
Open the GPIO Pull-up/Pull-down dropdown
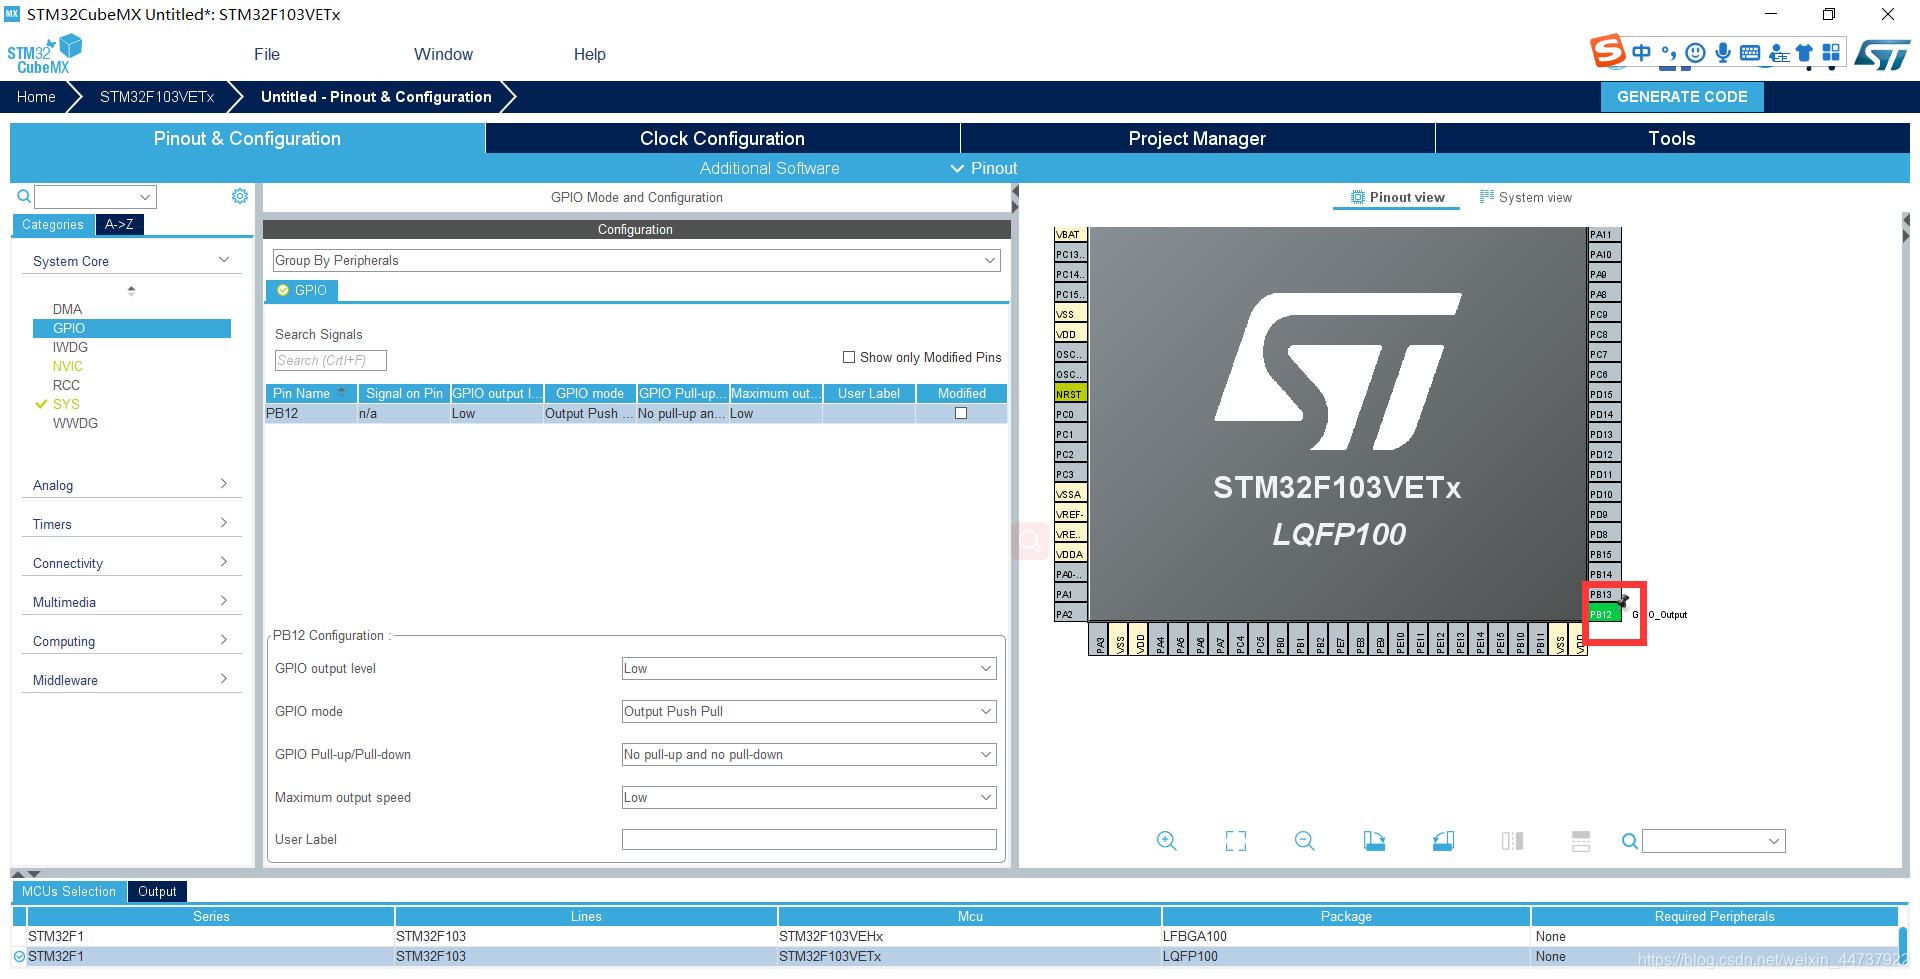click(809, 754)
